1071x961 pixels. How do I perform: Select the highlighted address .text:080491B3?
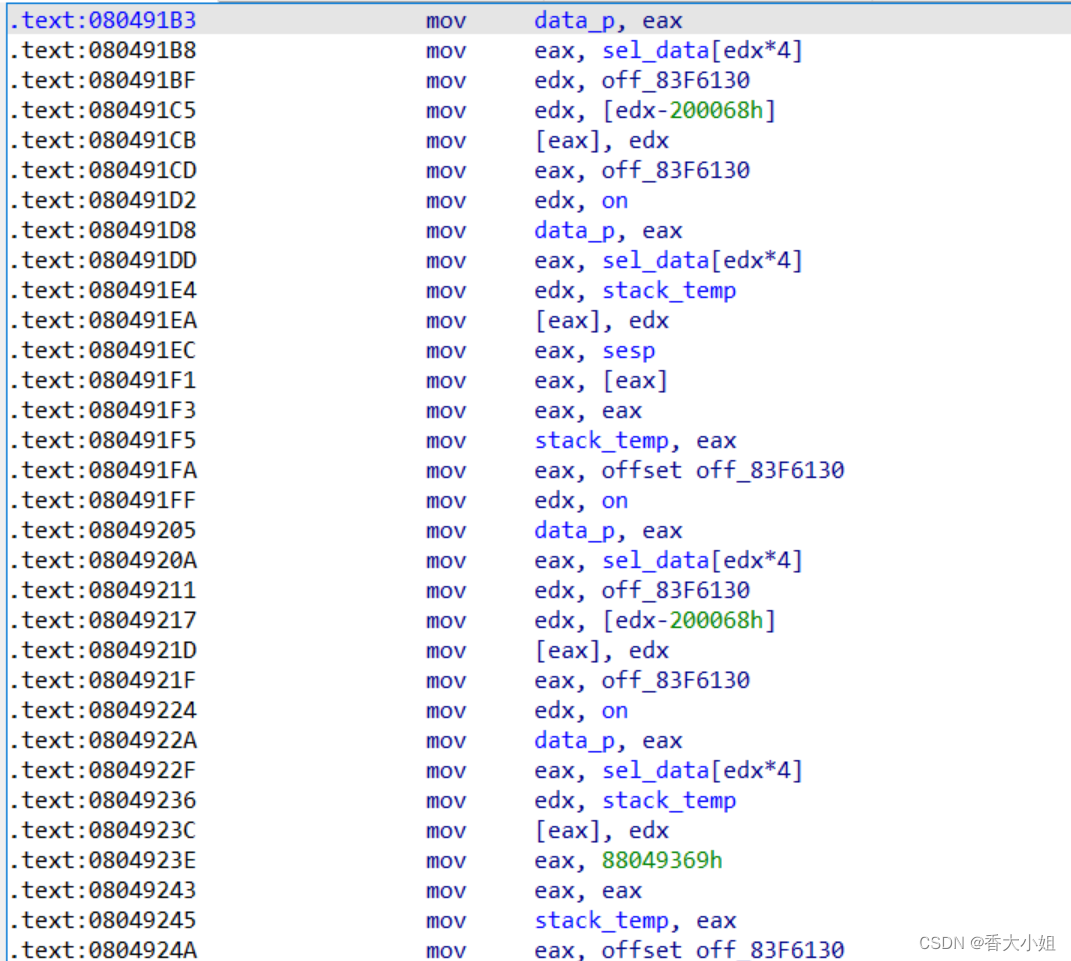coord(103,20)
